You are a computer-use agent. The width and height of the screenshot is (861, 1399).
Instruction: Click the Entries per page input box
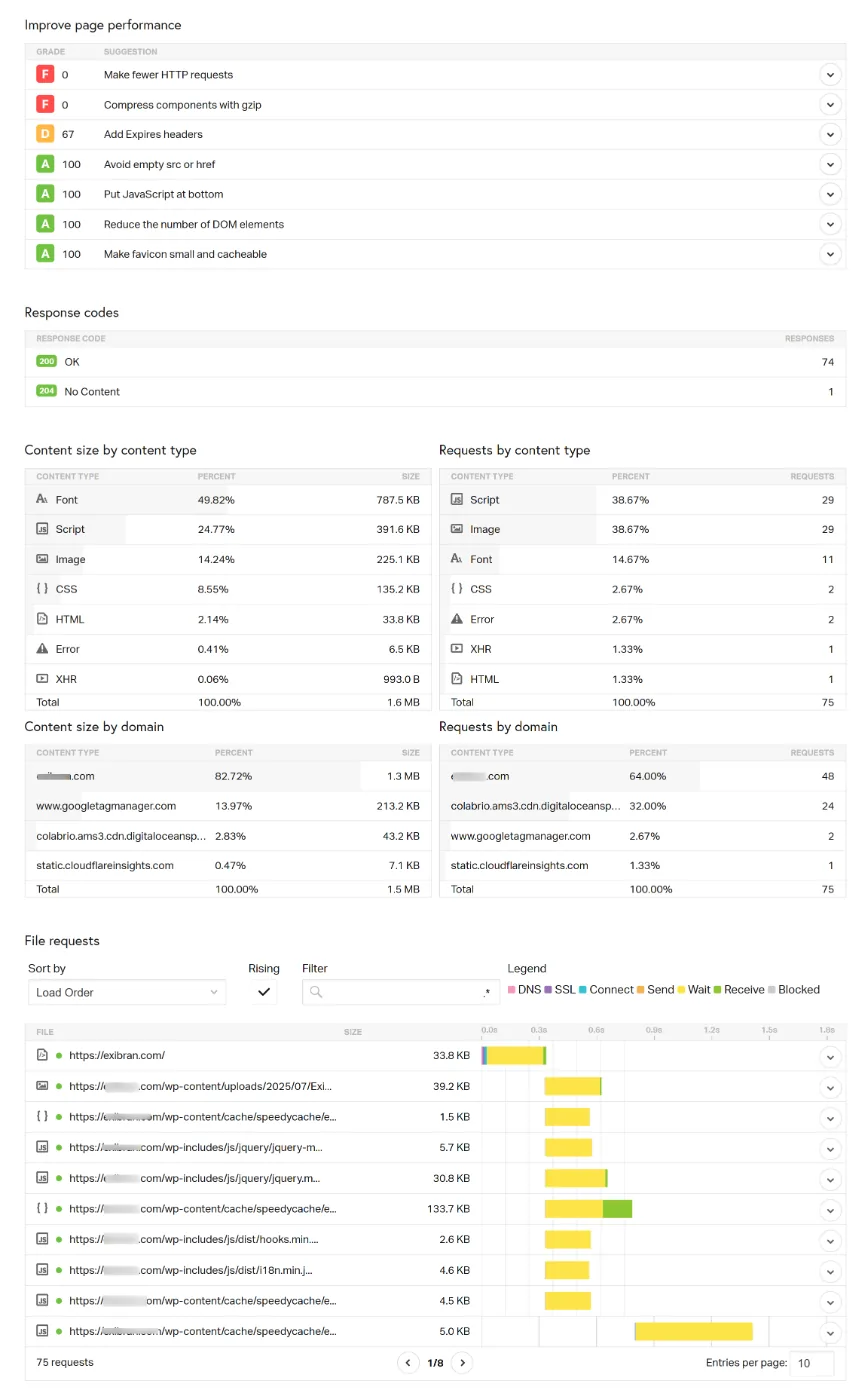click(811, 1363)
